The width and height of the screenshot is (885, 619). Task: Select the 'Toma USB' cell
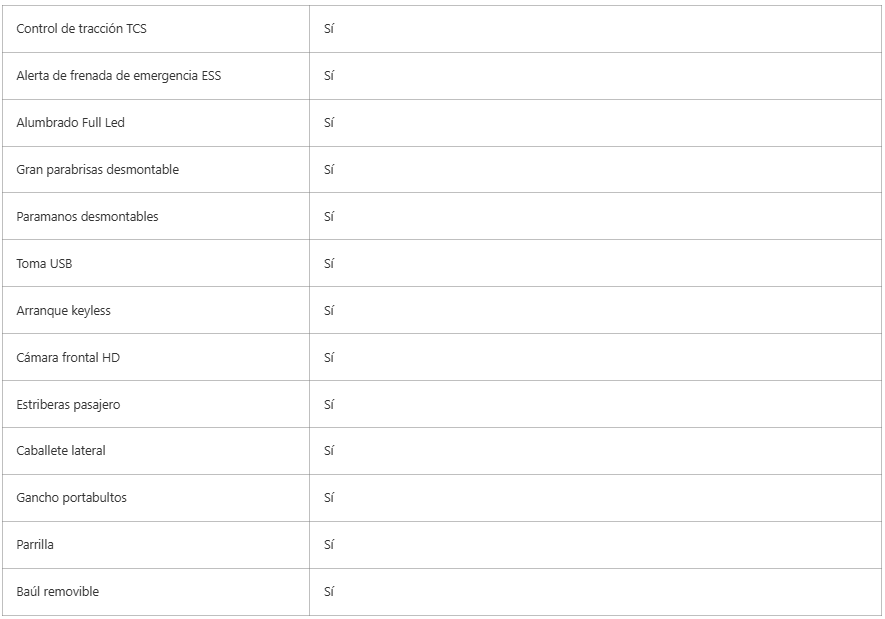point(44,264)
